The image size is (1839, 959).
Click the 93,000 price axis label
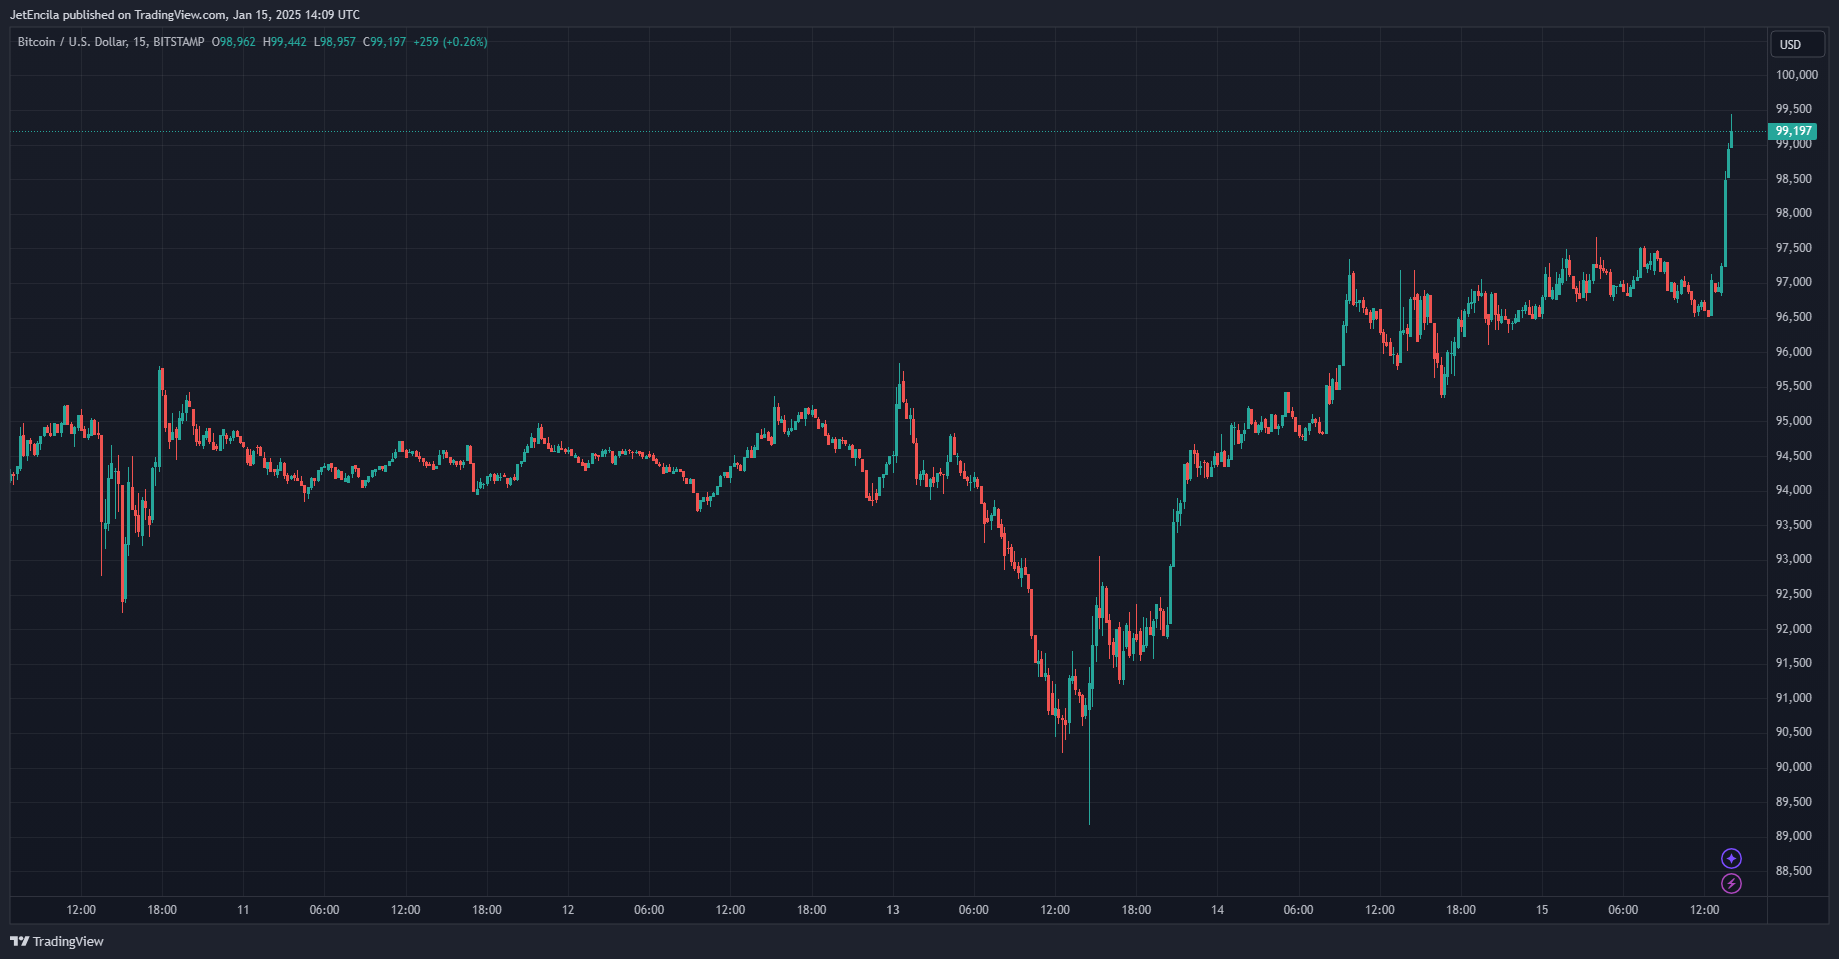tap(1793, 559)
